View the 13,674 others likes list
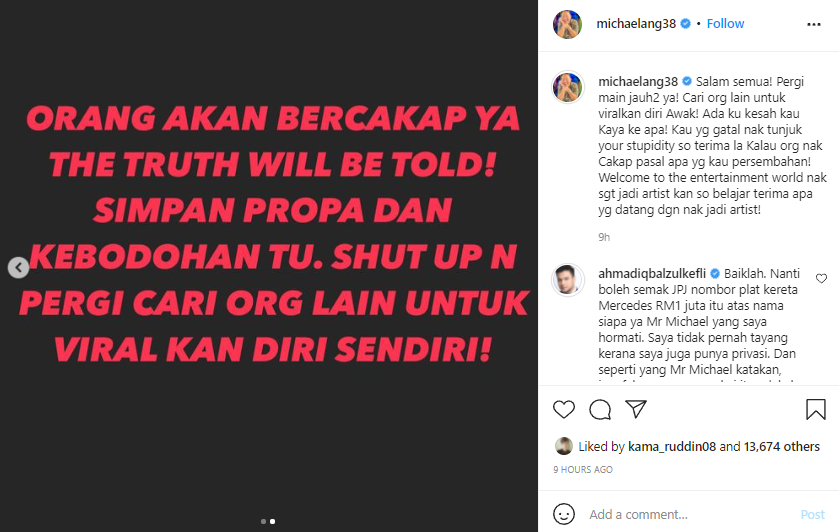Screen dimensions: 839x532 [x=781, y=446]
